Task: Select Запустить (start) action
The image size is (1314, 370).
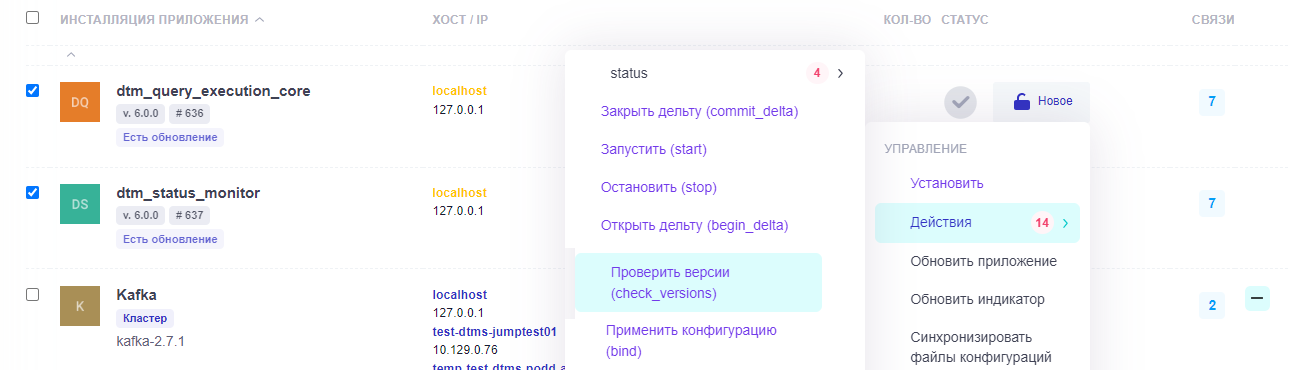Action: coord(653,149)
